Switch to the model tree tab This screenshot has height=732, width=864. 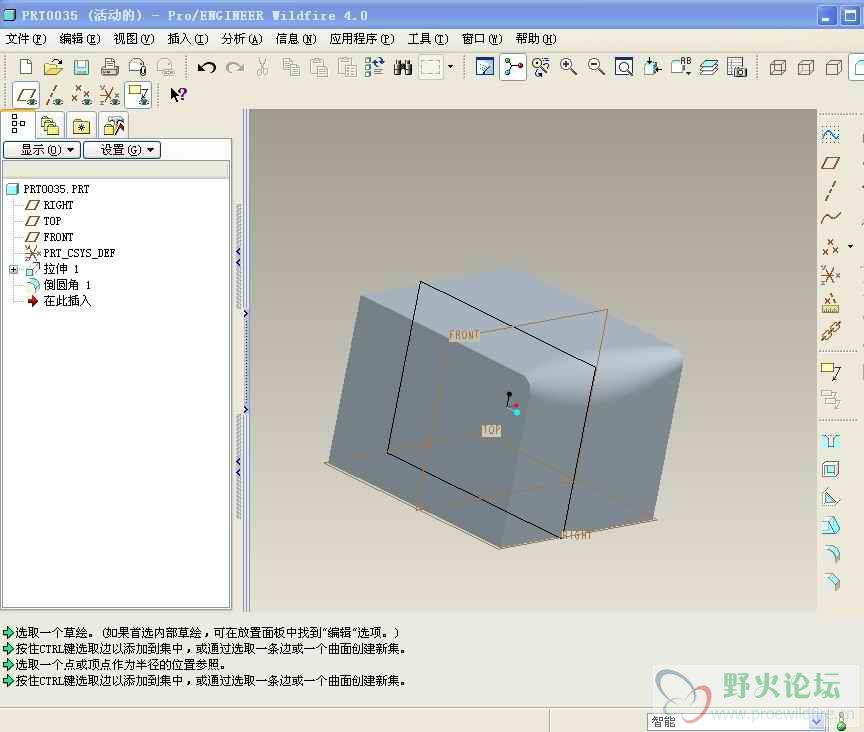pyautogui.click(x=18, y=124)
